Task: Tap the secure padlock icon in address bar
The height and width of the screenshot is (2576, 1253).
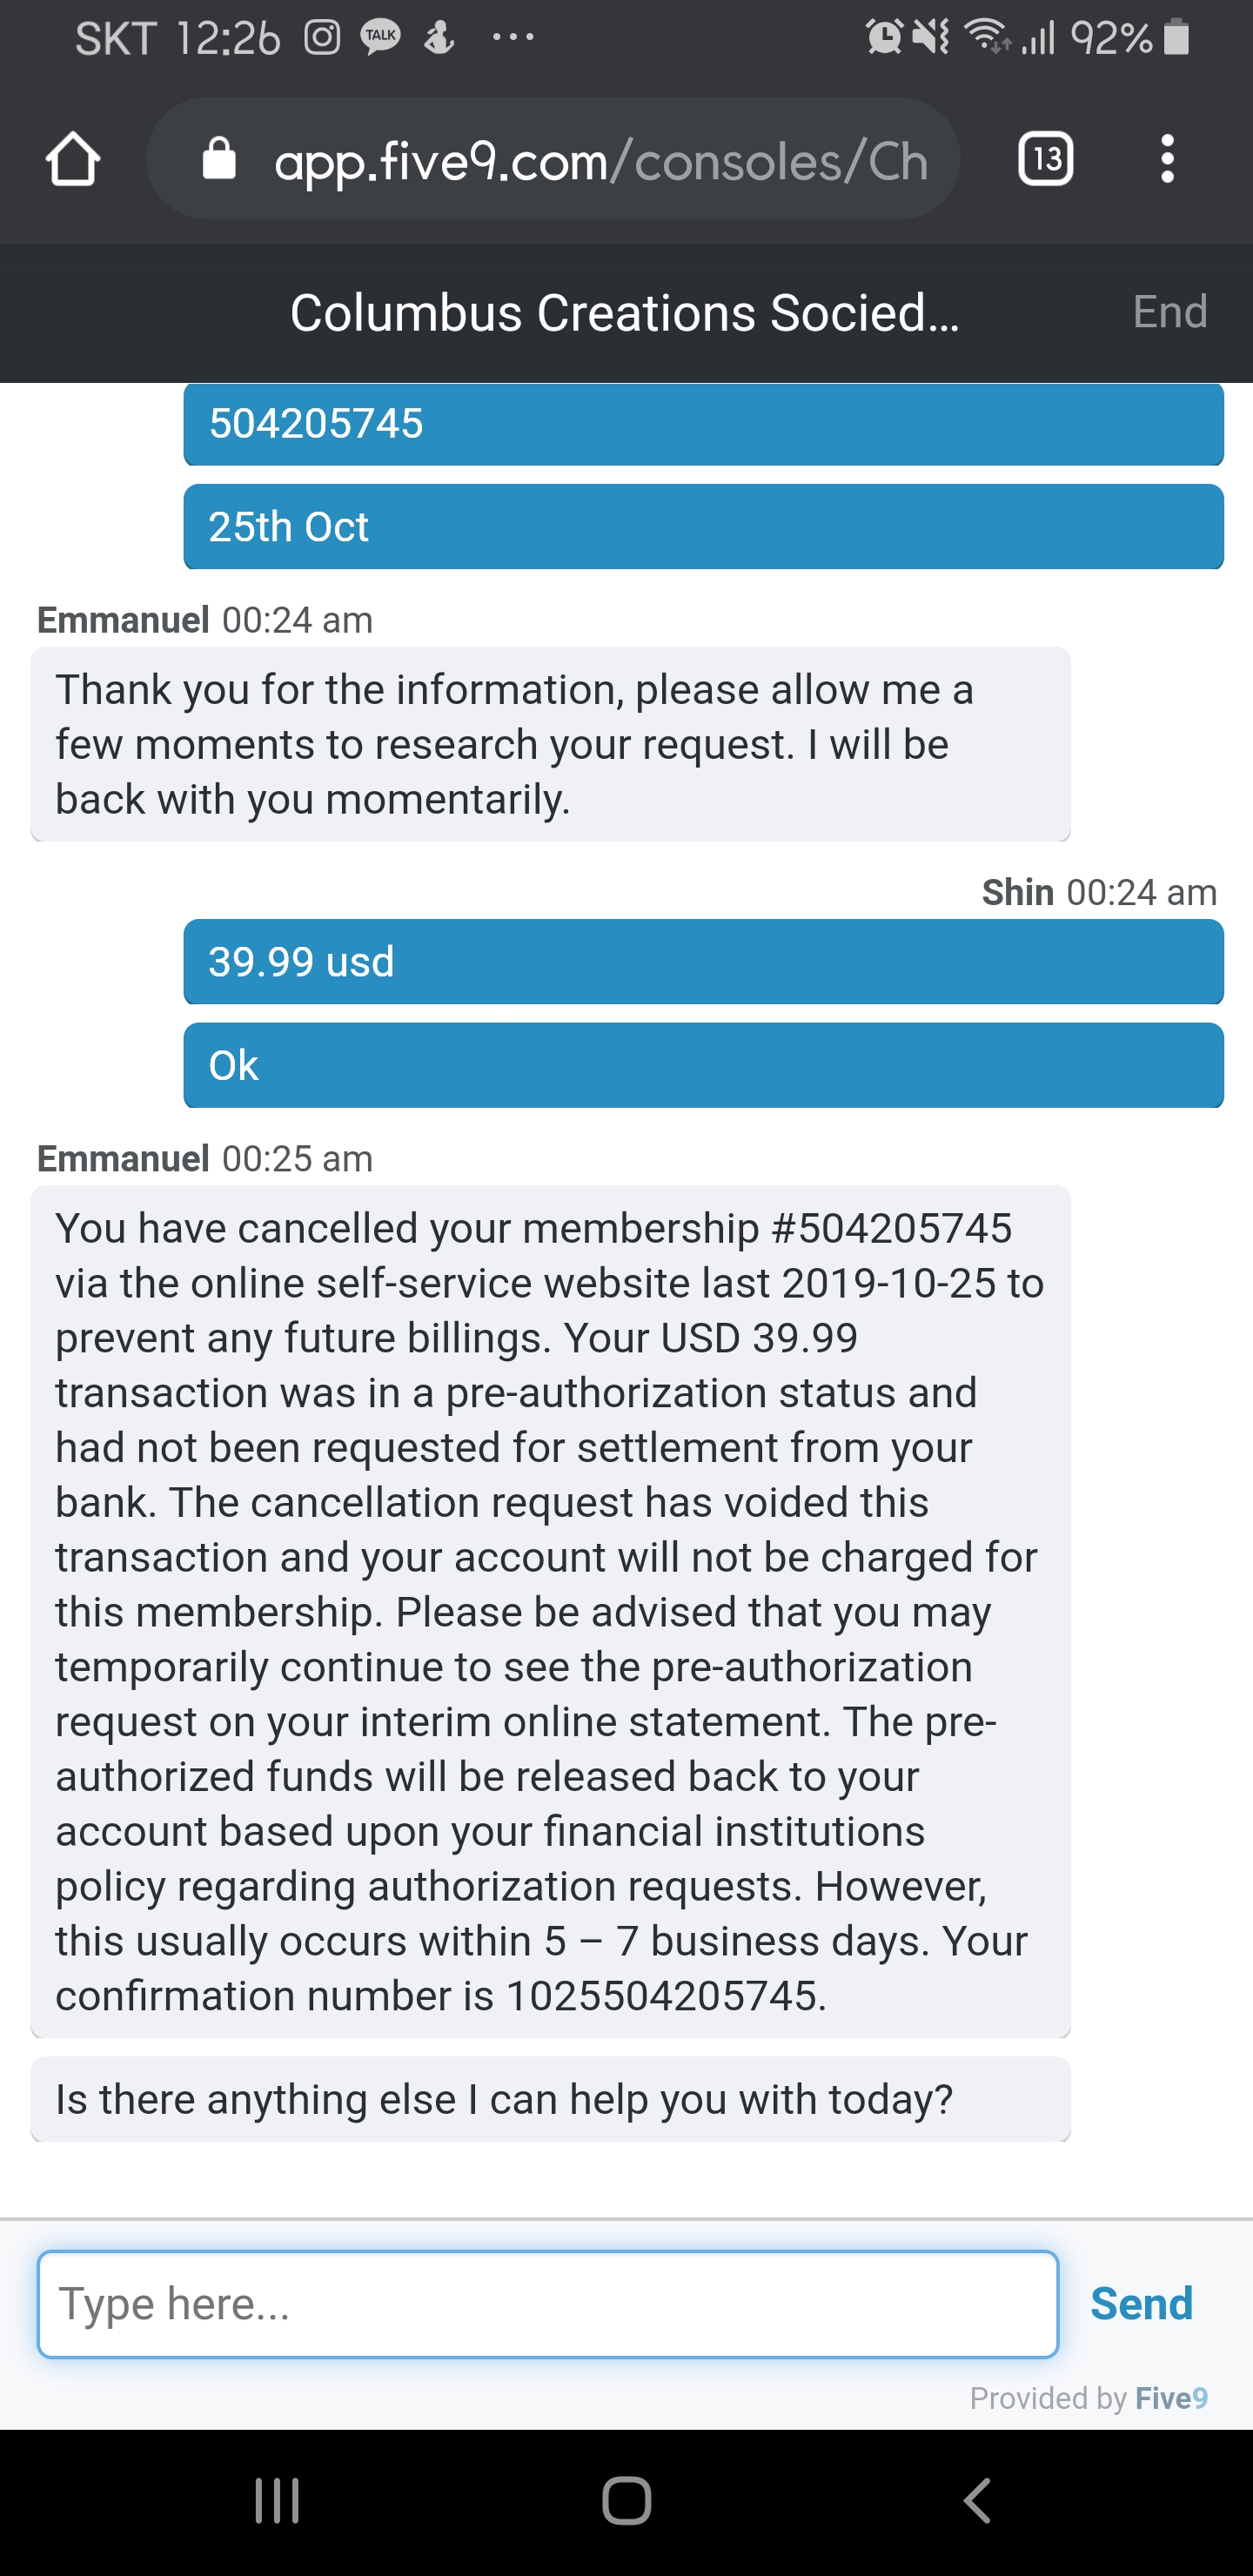Action: click(219, 158)
